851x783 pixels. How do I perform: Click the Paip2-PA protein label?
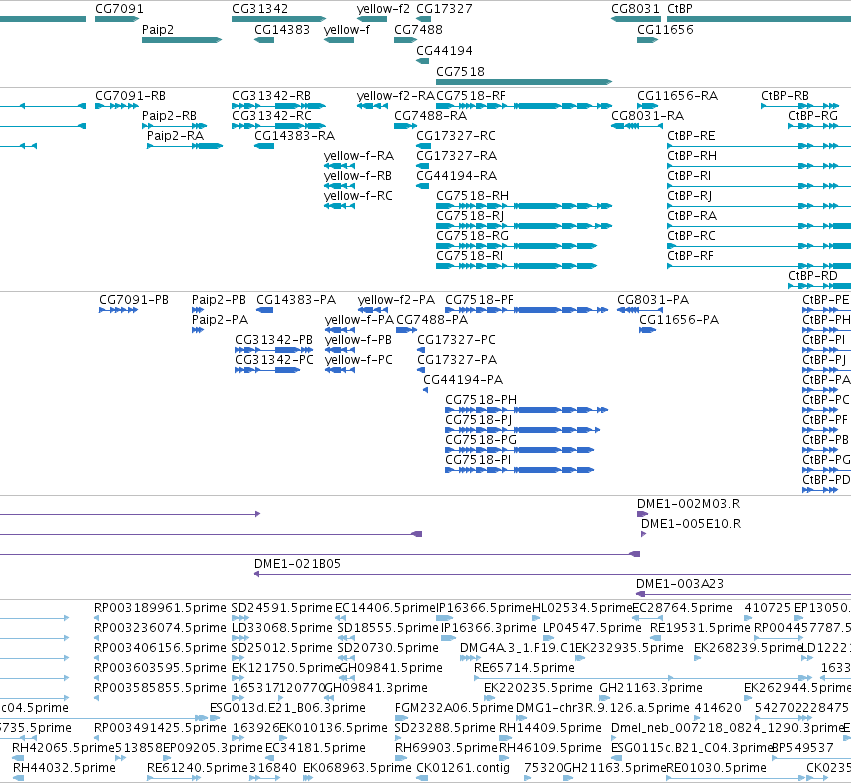point(220,320)
